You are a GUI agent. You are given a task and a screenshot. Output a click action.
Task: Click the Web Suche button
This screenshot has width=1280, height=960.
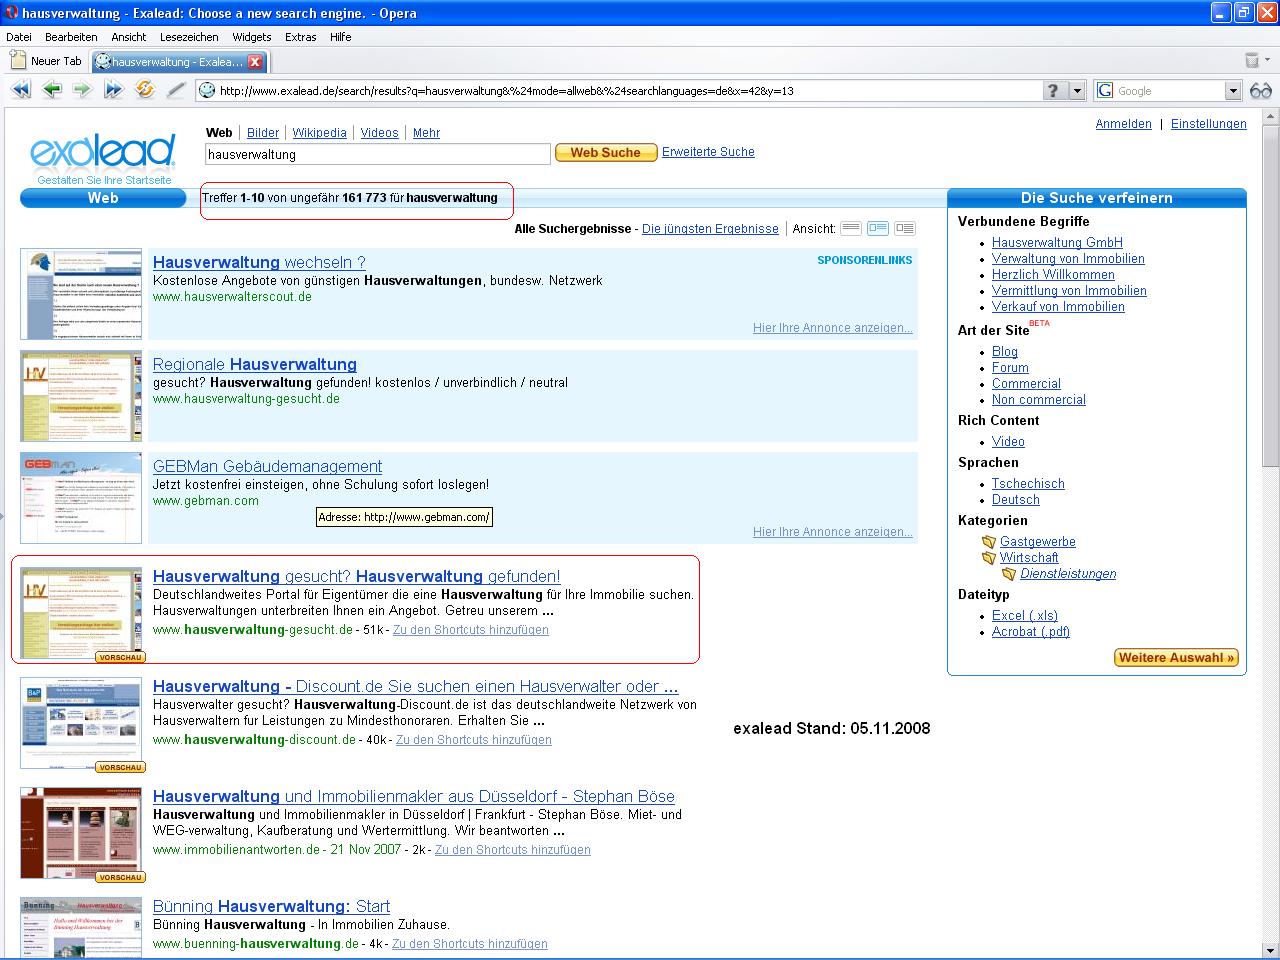(605, 153)
